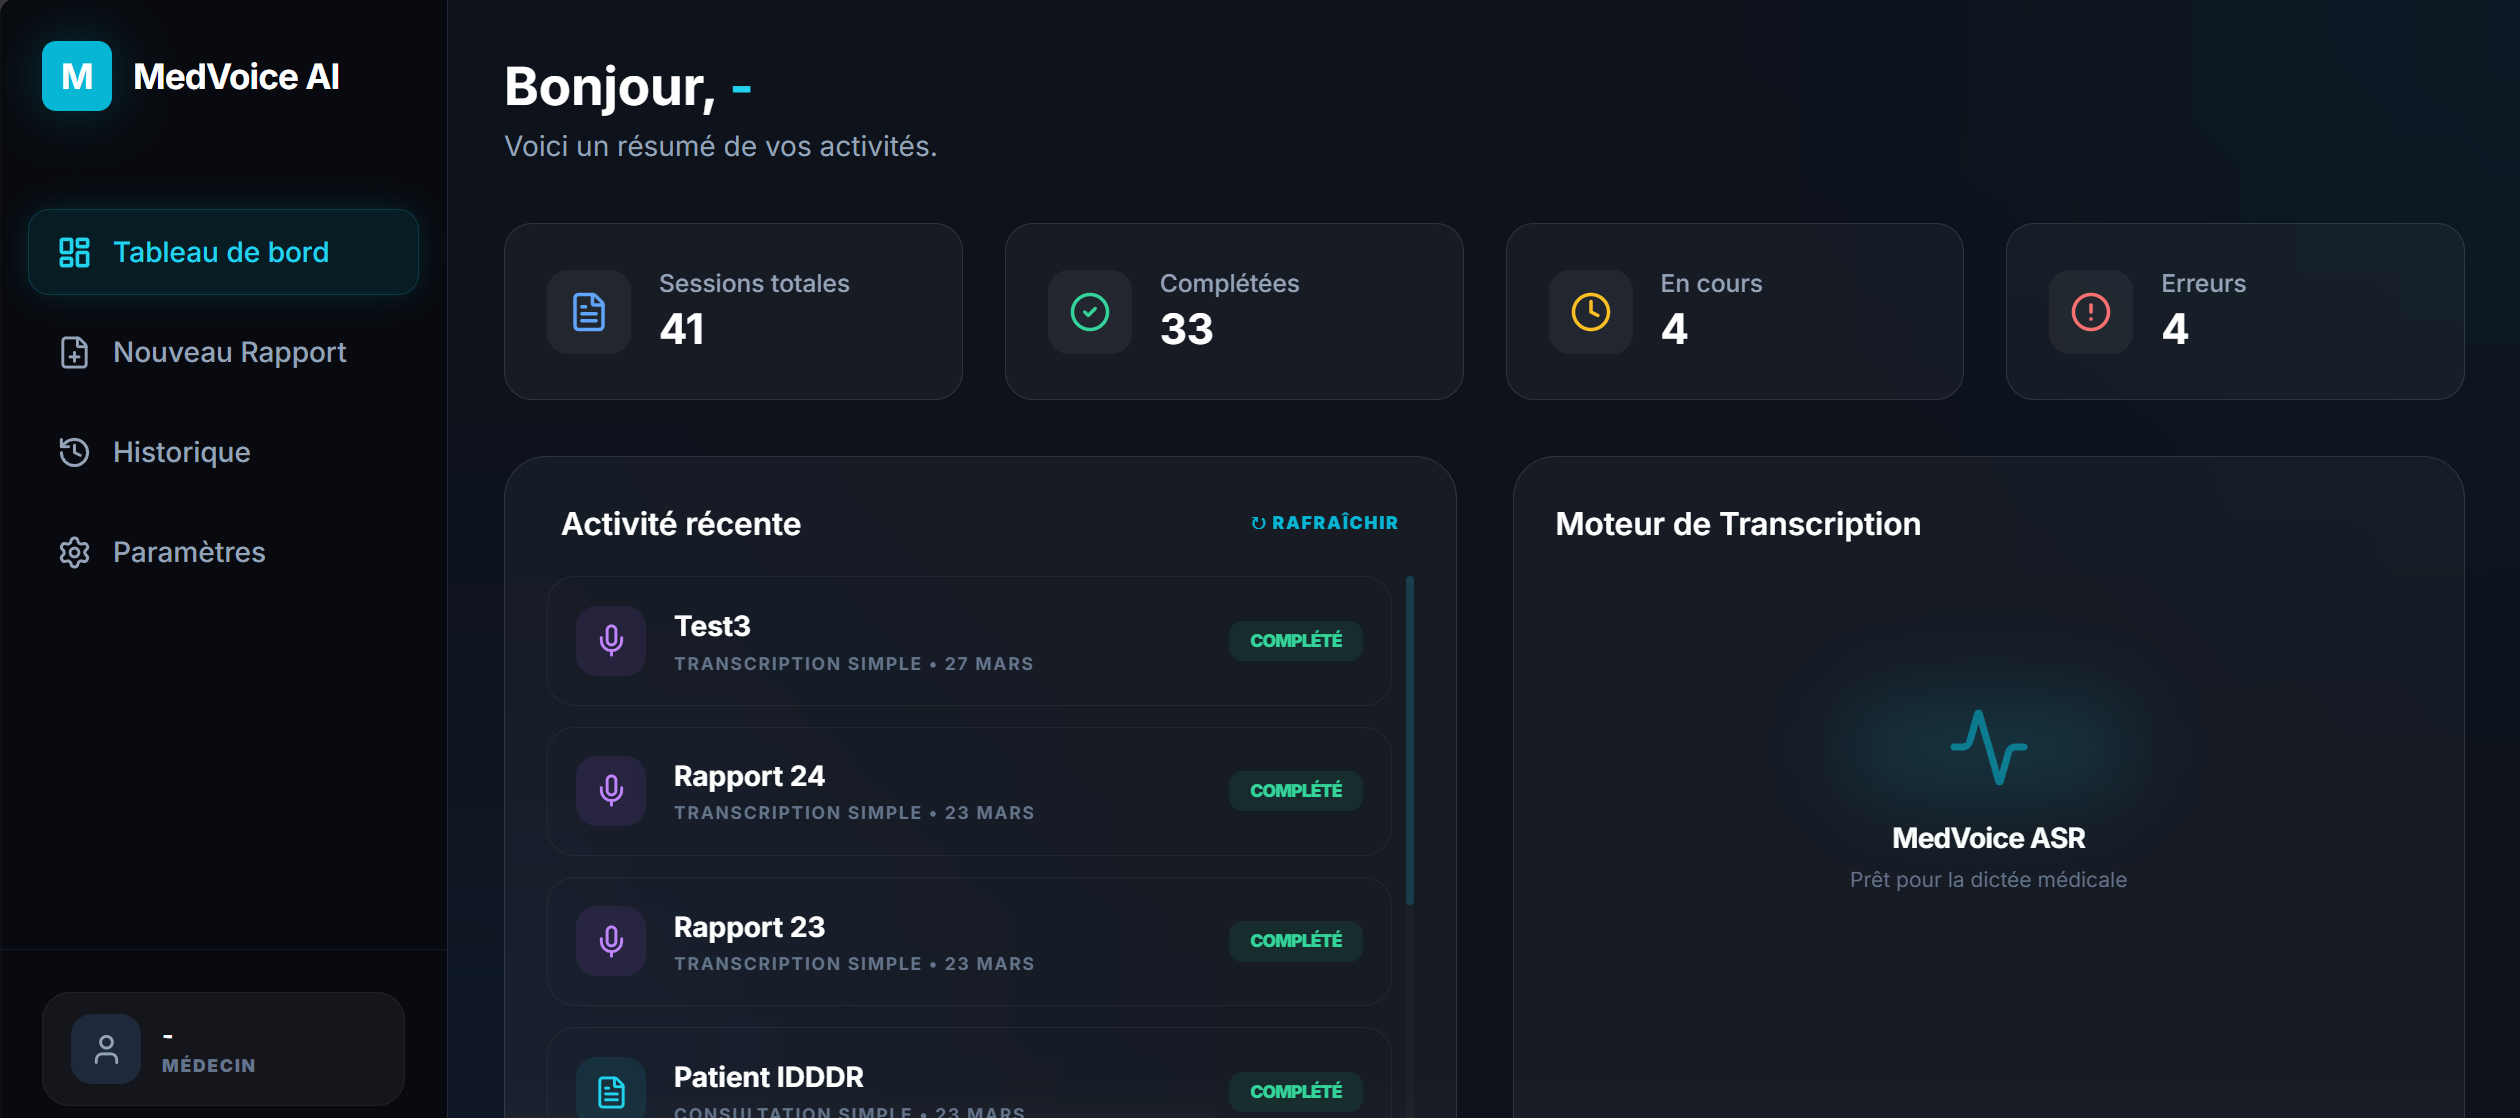Open the Nouveau Rapport page
The width and height of the screenshot is (2520, 1118).
(223, 352)
